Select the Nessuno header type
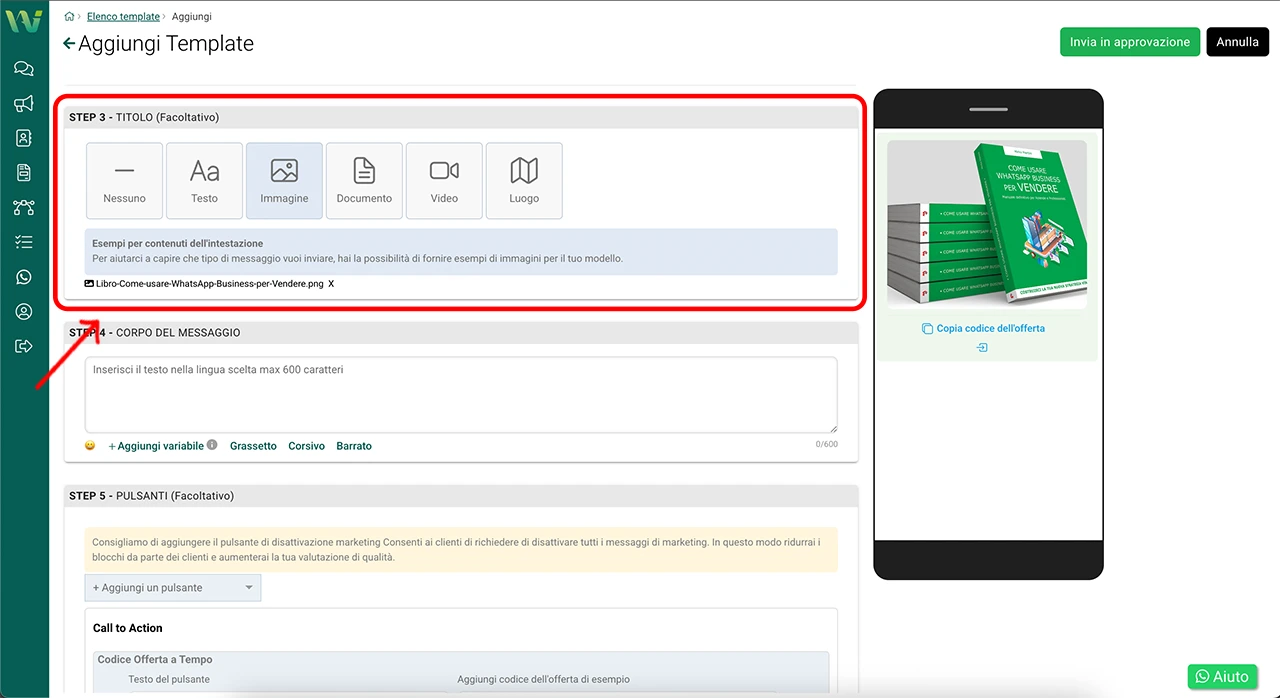 (124, 181)
